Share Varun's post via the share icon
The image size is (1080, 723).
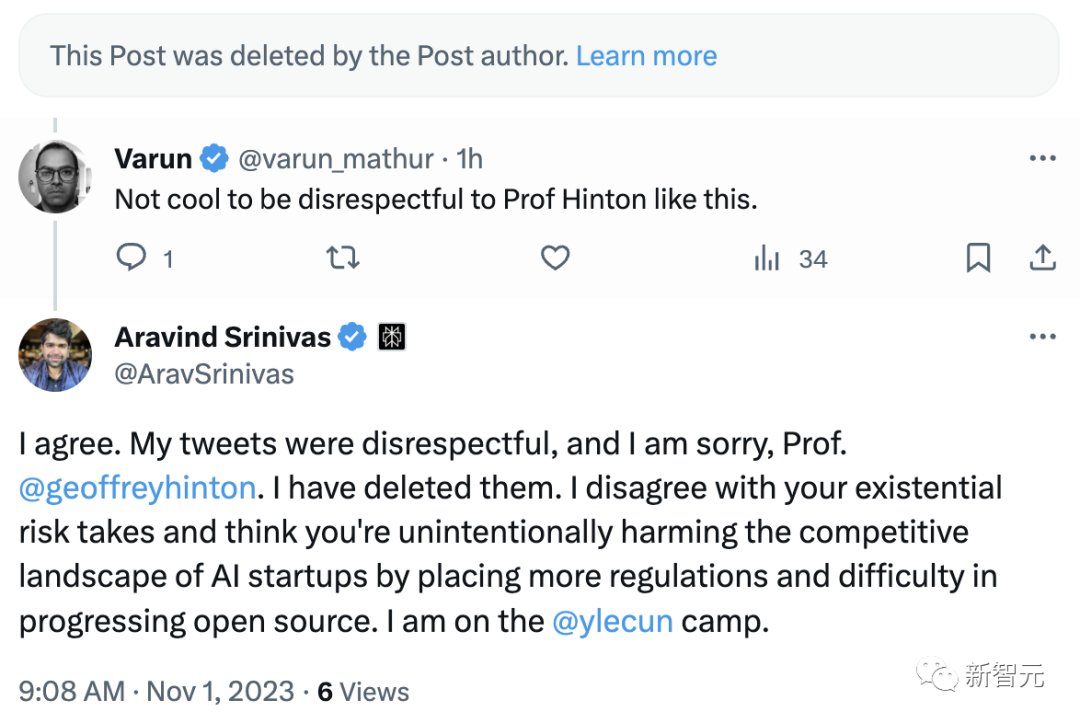tap(1042, 259)
